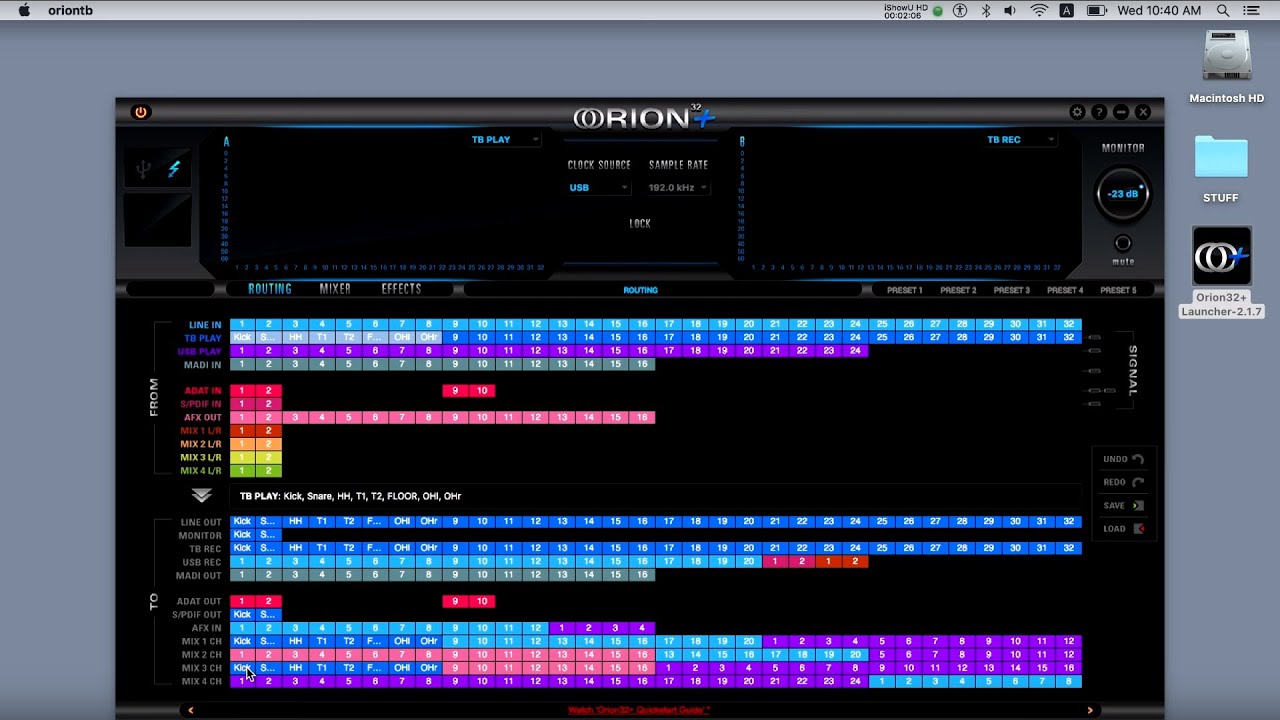
Task: Adjust the monitor volume knob at -23 dB
Action: coord(1123,194)
